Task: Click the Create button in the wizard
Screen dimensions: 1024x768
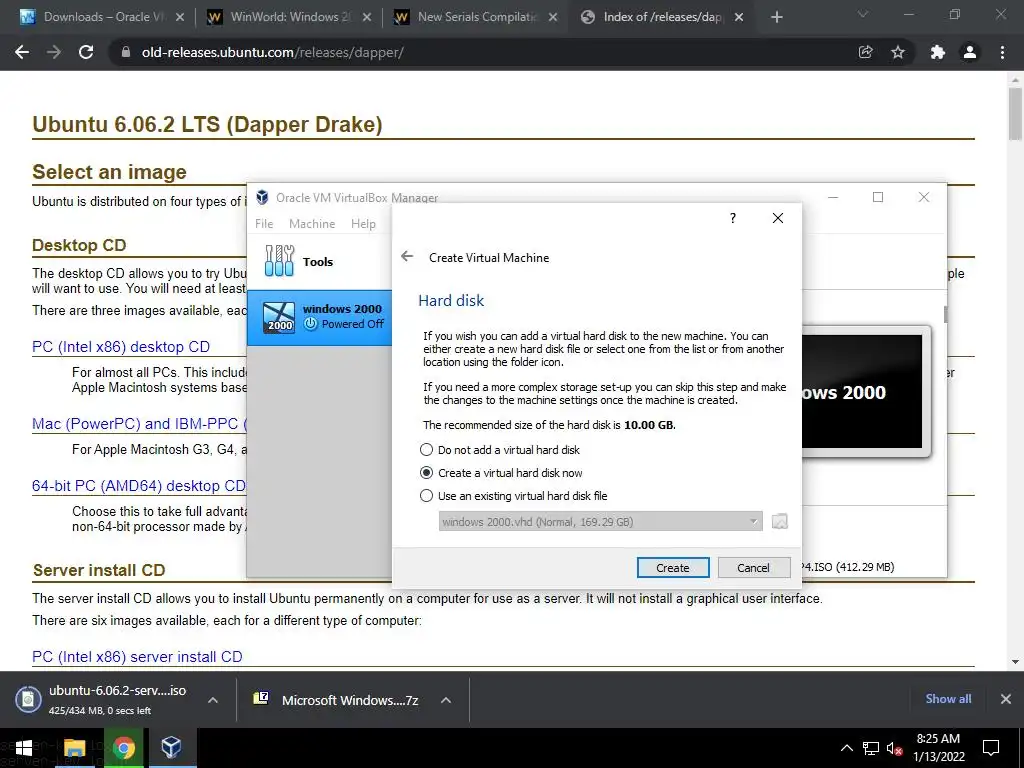Action: click(673, 568)
